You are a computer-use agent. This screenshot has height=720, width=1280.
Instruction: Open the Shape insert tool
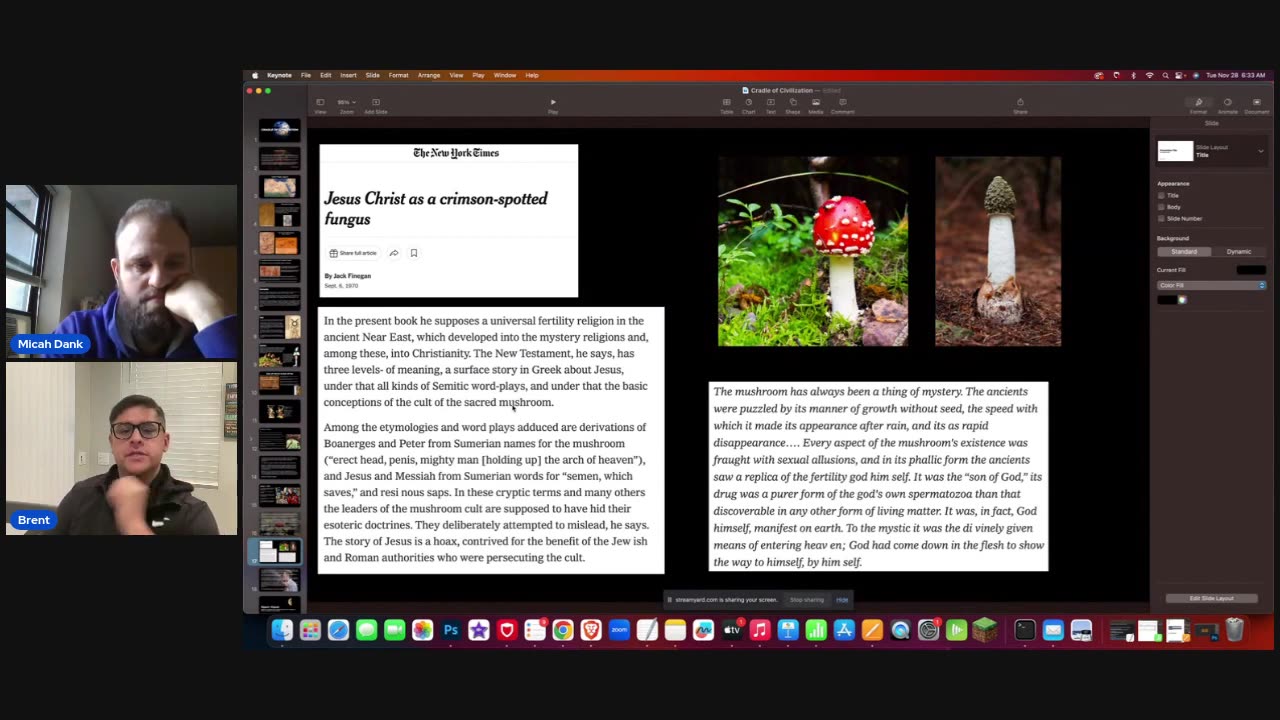coord(793,105)
